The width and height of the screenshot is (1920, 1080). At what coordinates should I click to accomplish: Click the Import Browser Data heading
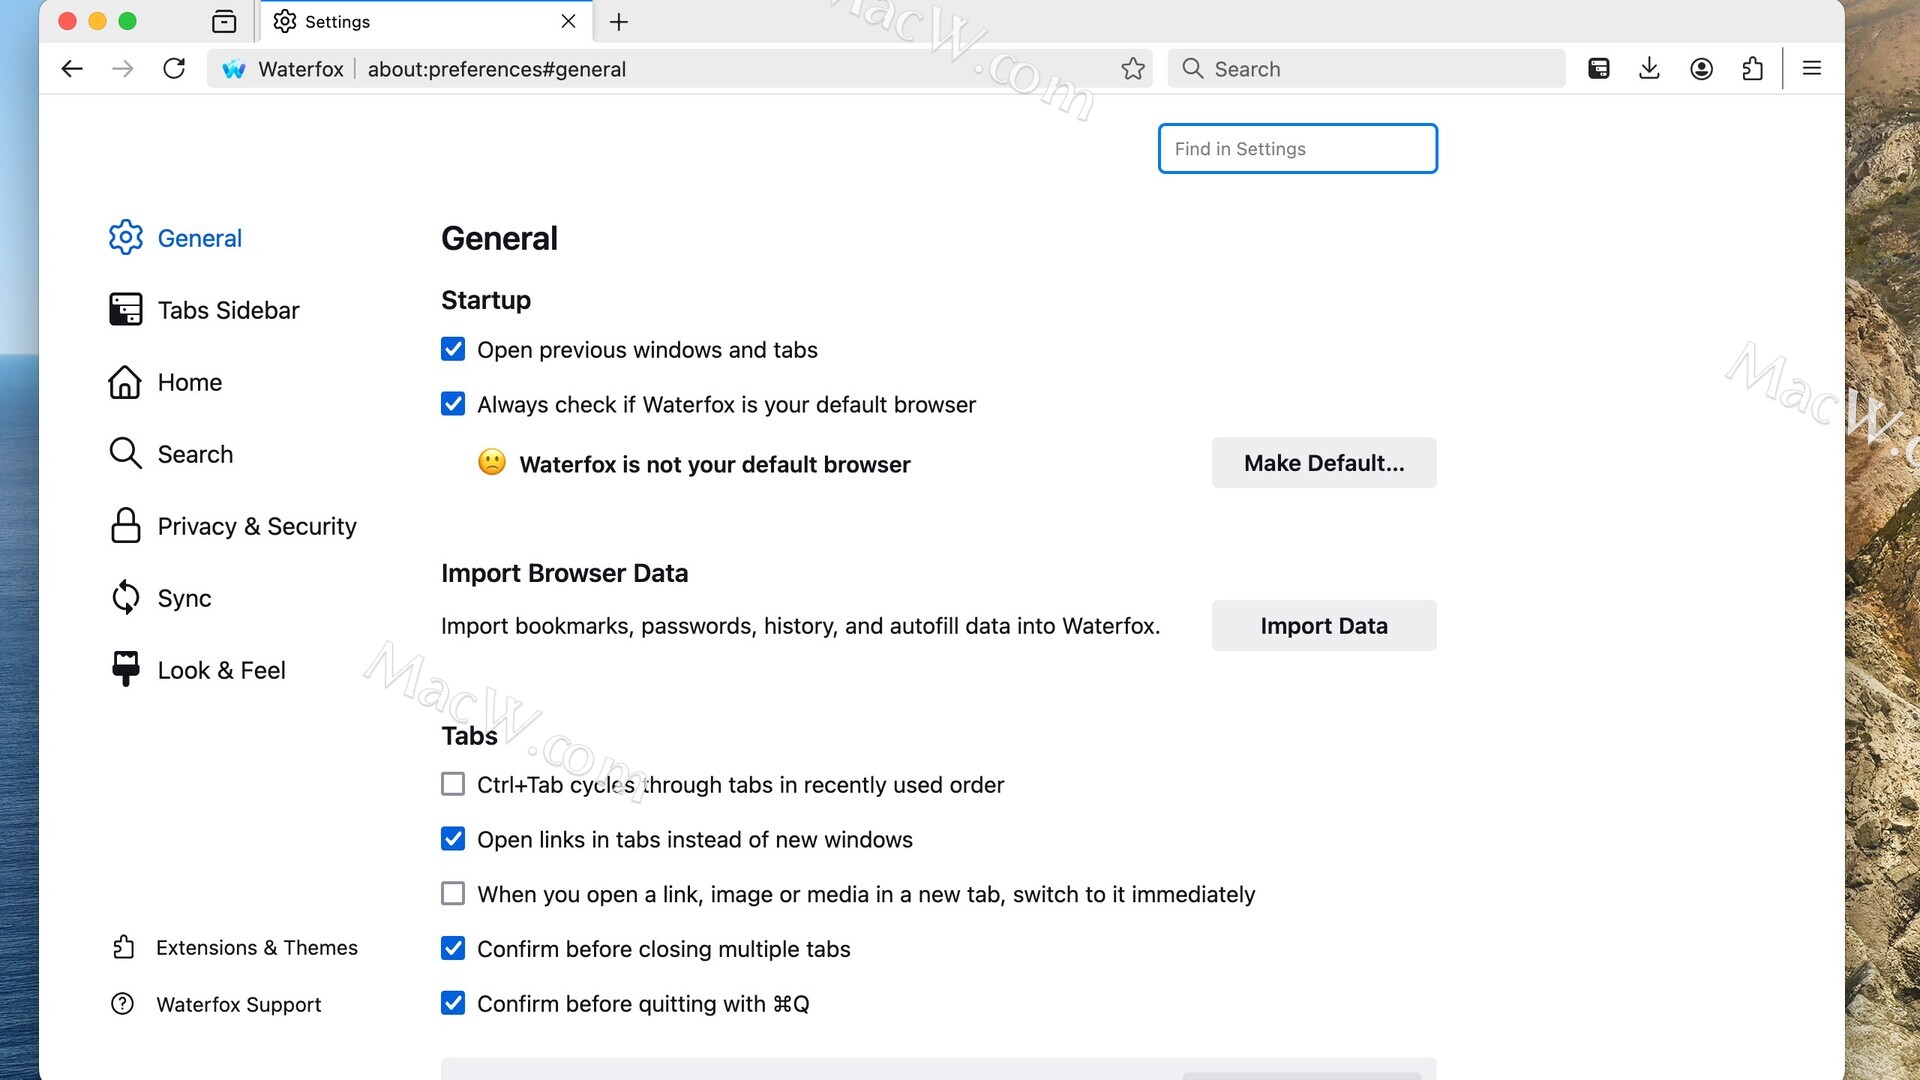pyautogui.click(x=564, y=573)
